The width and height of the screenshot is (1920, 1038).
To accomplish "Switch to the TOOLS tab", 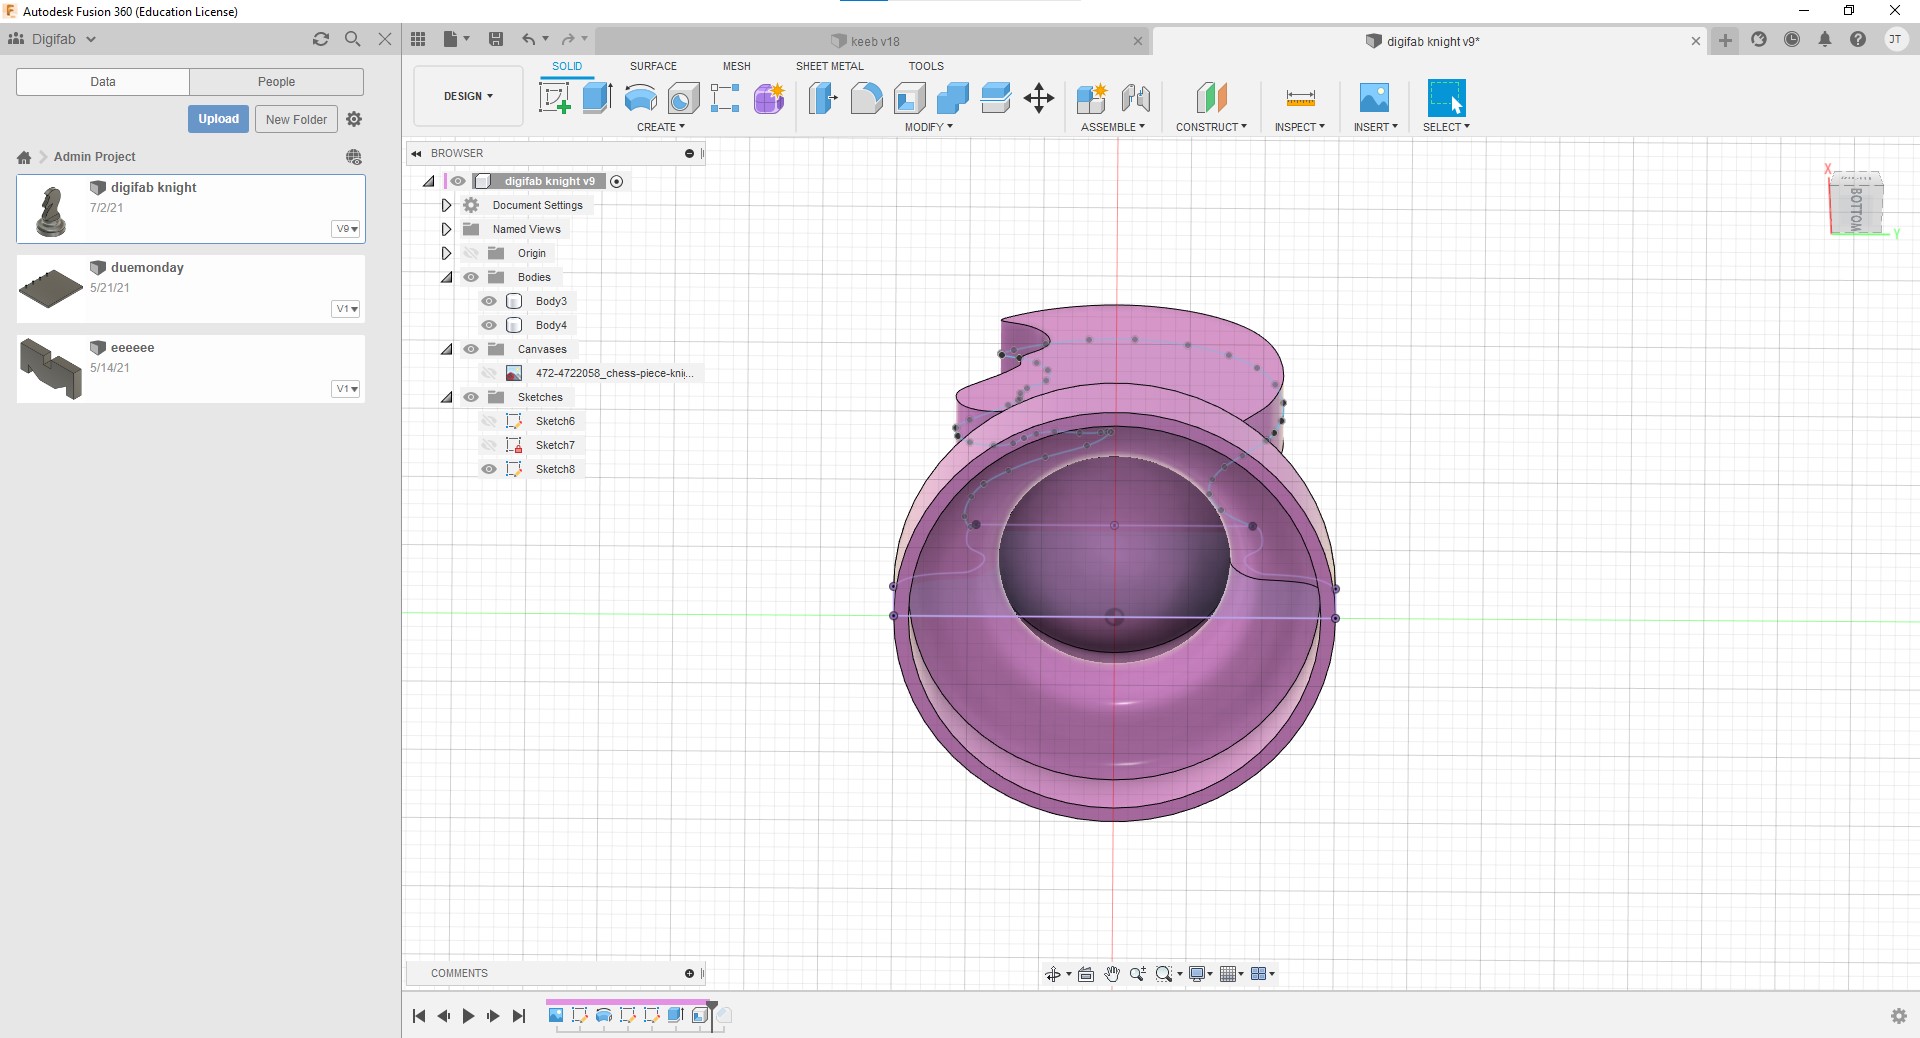I will click(x=926, y=66).
